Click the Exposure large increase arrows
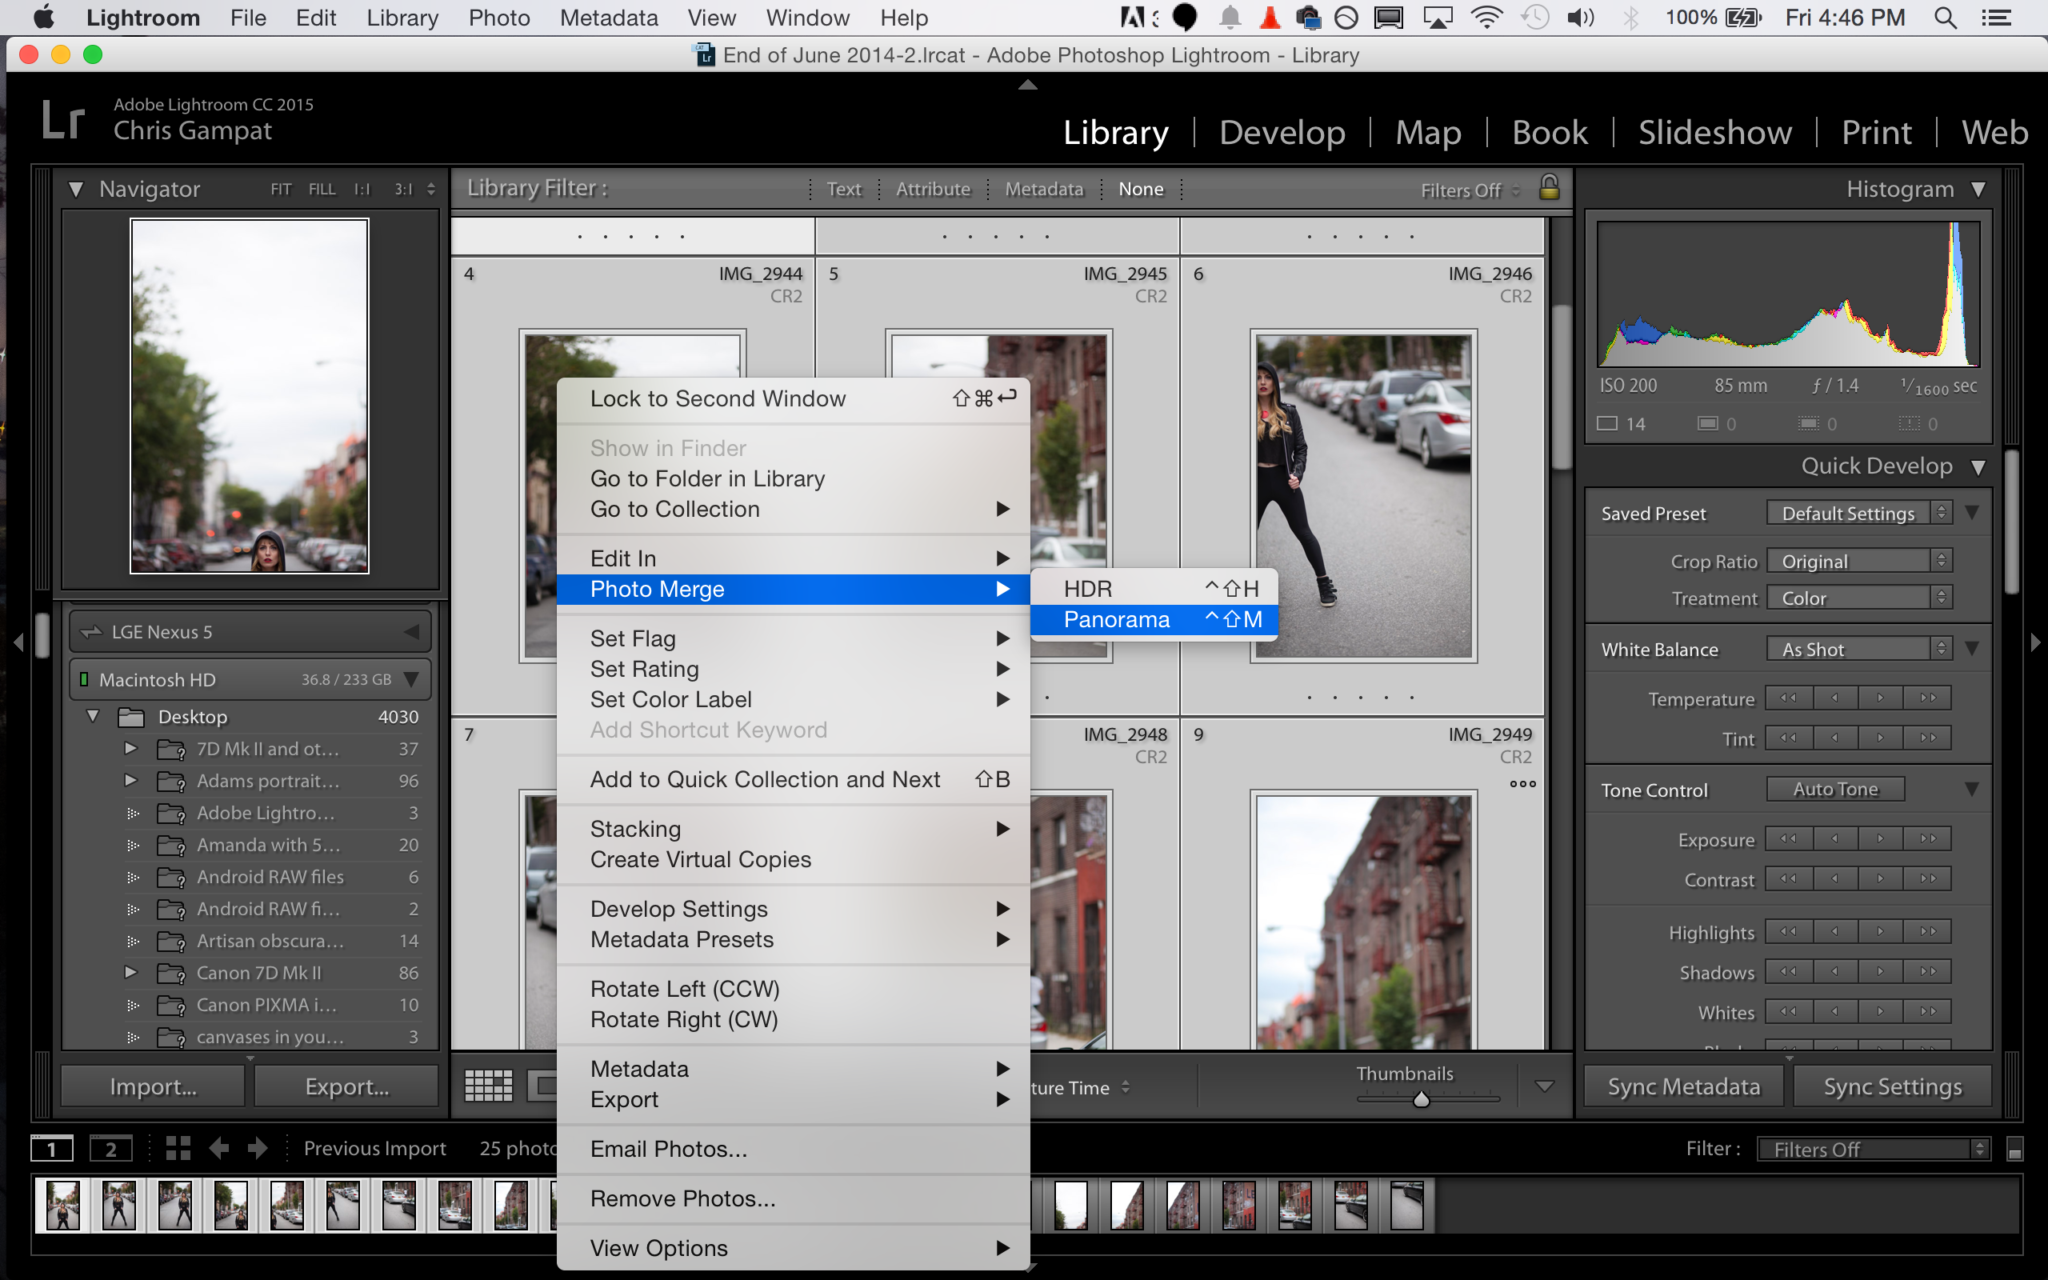Viewport: 2048px width, 1280px height. 1927,839
